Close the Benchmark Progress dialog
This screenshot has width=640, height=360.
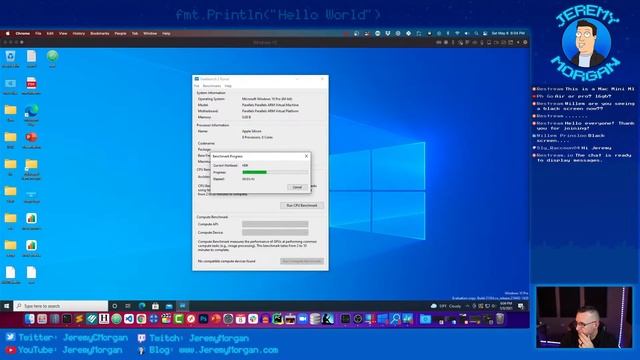306,156
